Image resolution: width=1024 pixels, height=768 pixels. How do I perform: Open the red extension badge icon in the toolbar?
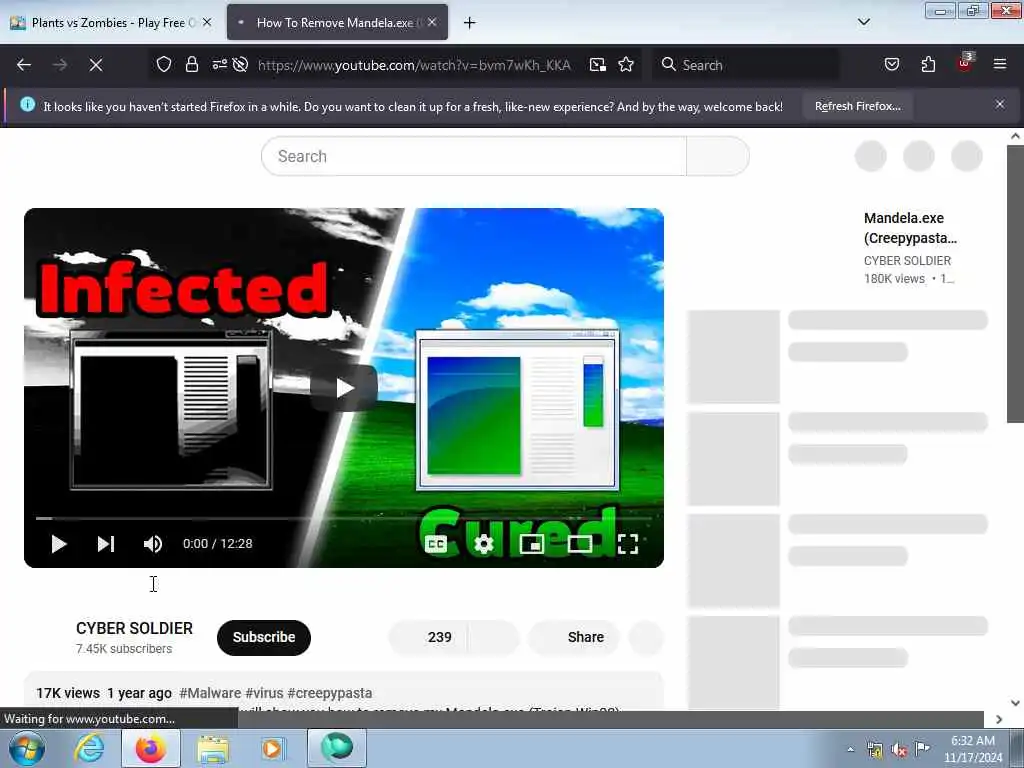click(965, 63)
